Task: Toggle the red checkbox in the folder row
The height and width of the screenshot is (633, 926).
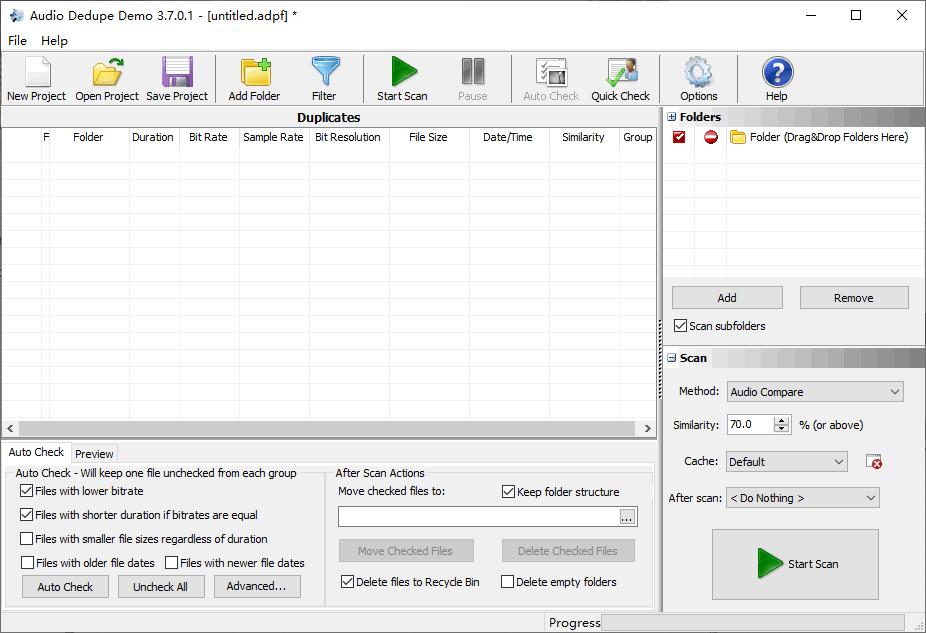Action: point(679,137)
